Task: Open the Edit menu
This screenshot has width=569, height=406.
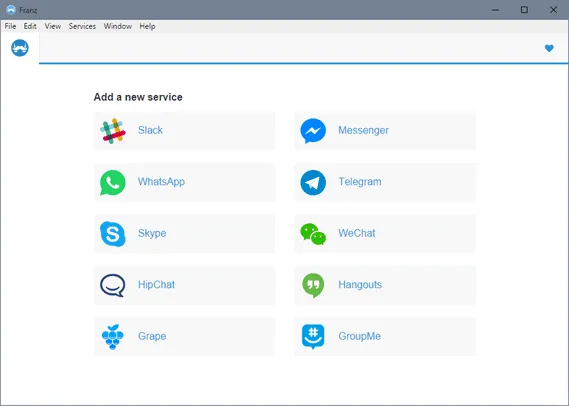Action: click(x=30, y=26)
